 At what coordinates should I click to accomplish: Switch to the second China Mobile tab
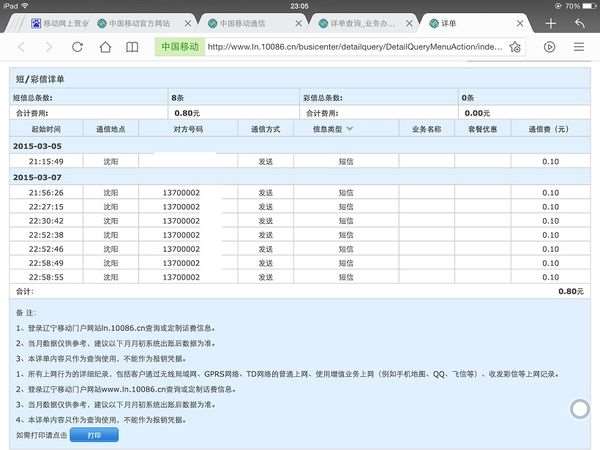(x=140, y=23)
